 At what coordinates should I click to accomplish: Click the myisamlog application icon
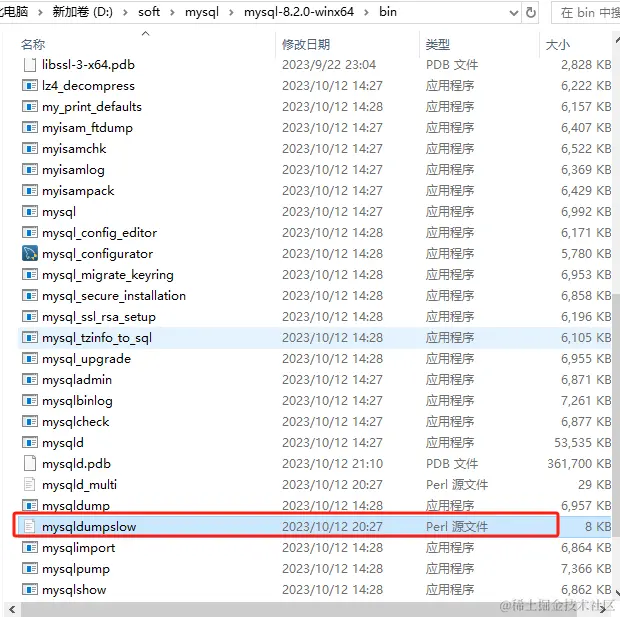(x=30, y=169)
